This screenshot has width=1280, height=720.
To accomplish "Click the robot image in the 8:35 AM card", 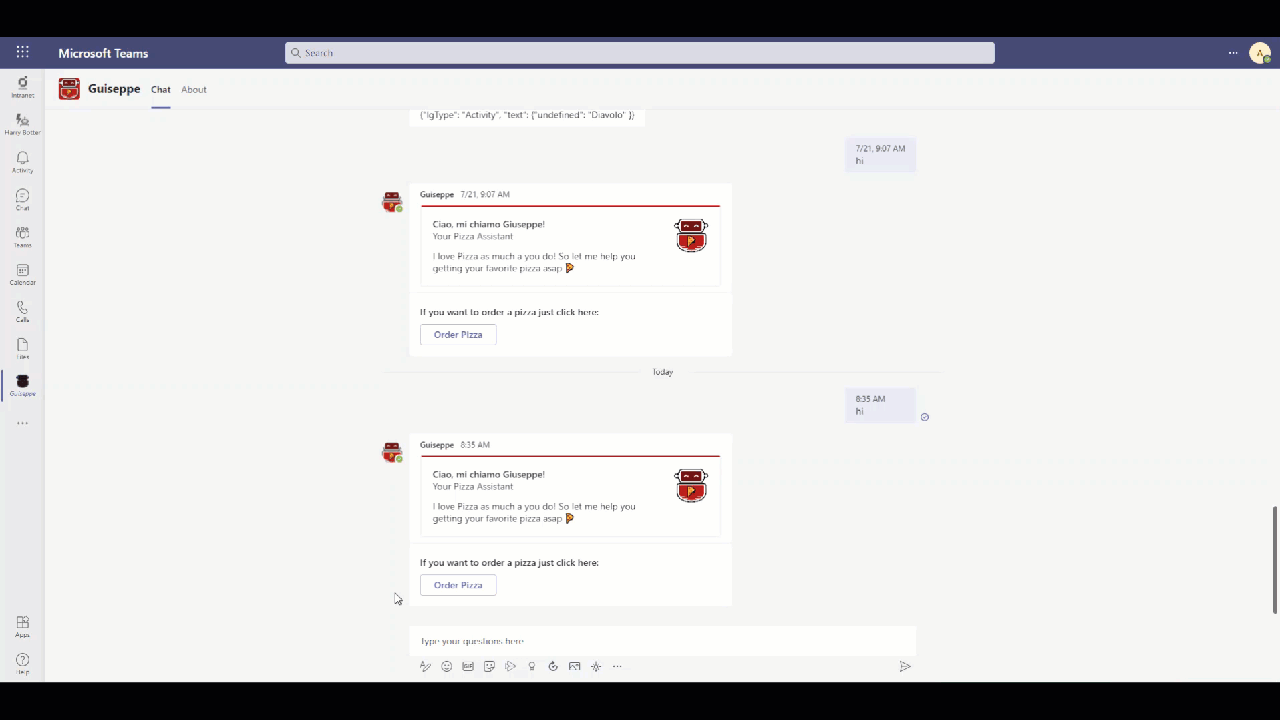I will (691, 486).
